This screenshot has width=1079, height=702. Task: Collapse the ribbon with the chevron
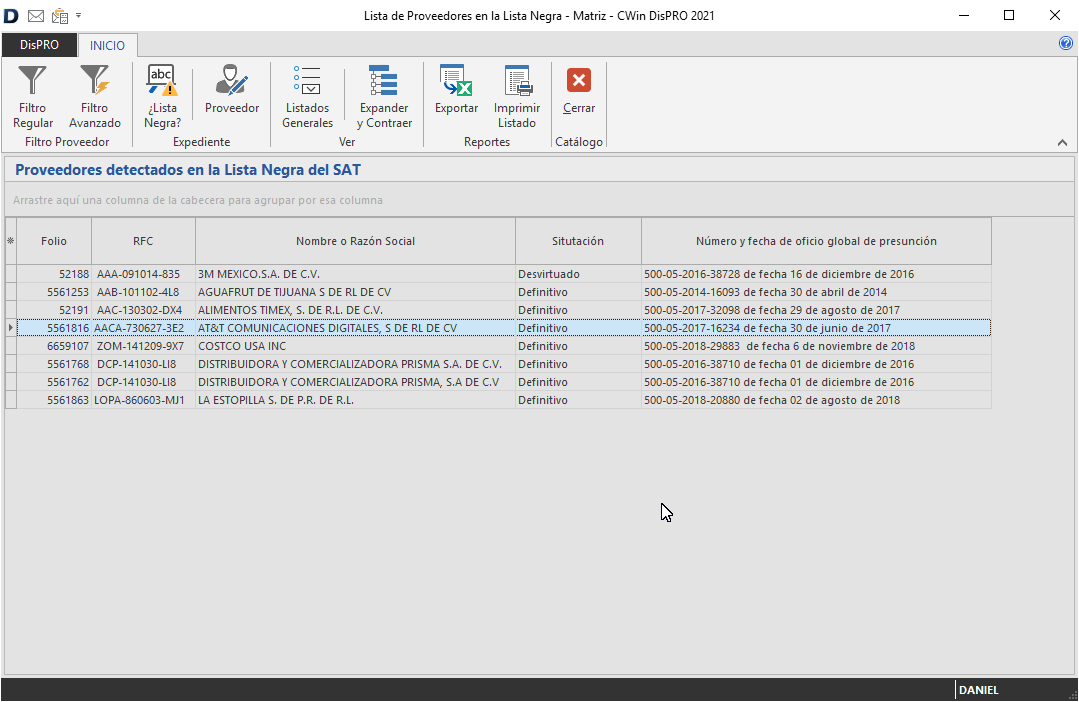1062,143
